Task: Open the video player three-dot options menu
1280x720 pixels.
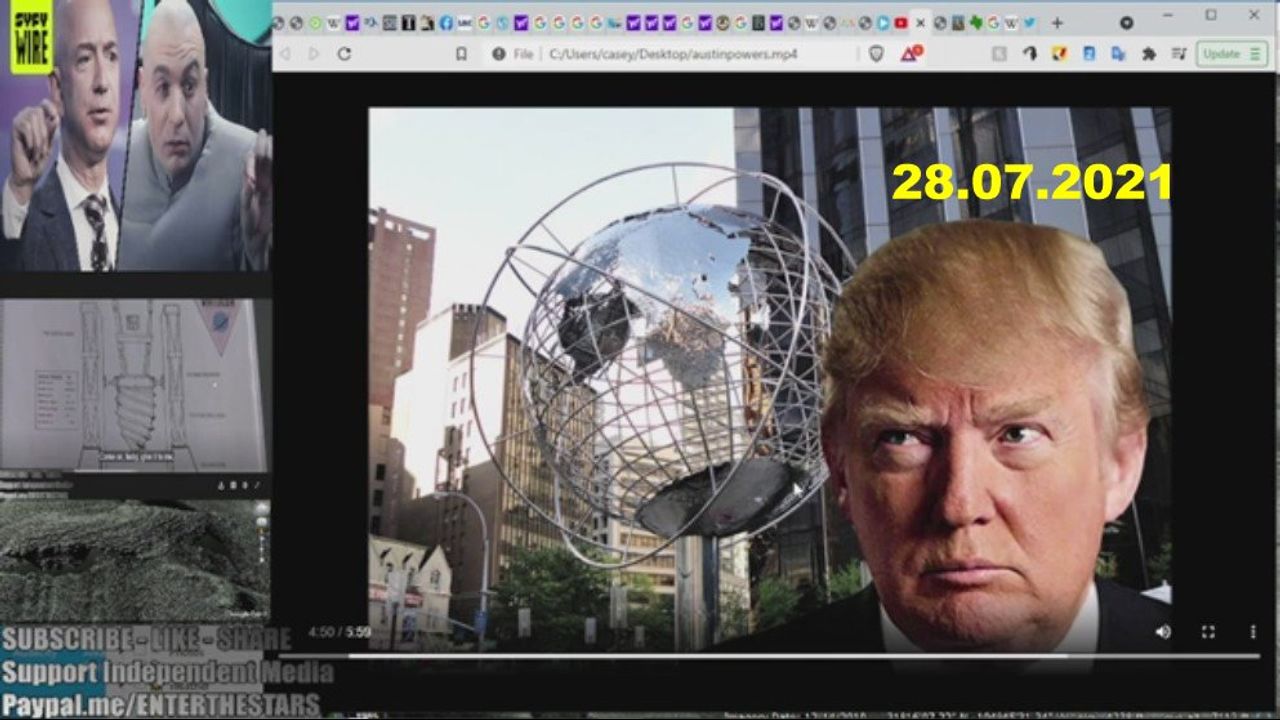Action: pyautogui.click(x=1252, y=632)
